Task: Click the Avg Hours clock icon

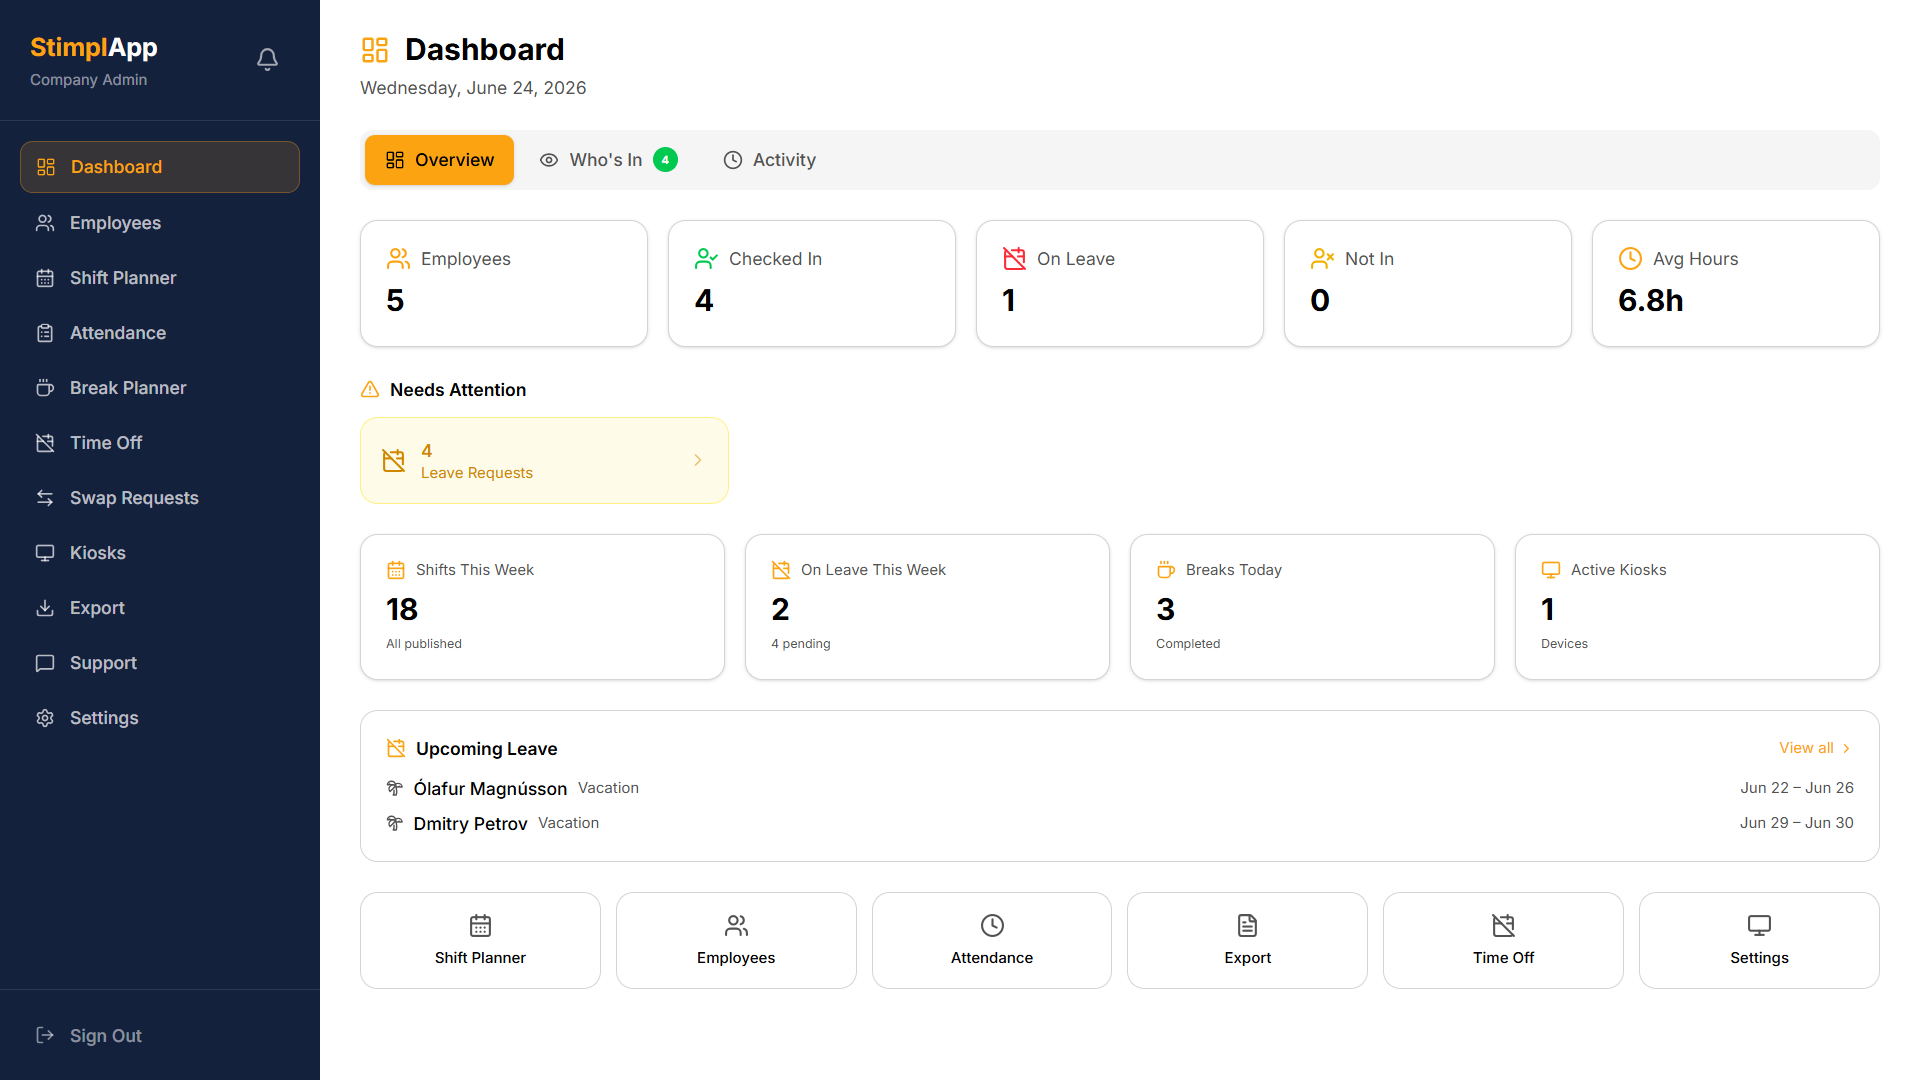Action: coord(1630,259)
